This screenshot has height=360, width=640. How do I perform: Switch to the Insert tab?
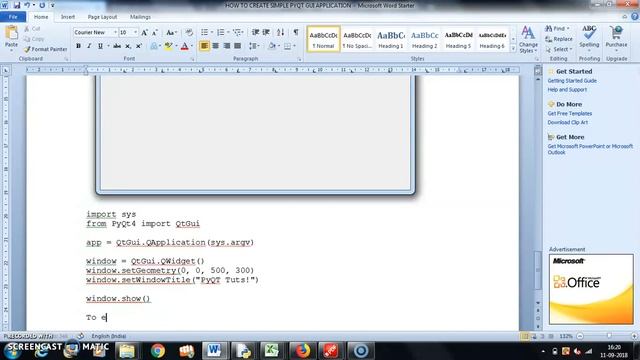68,17
